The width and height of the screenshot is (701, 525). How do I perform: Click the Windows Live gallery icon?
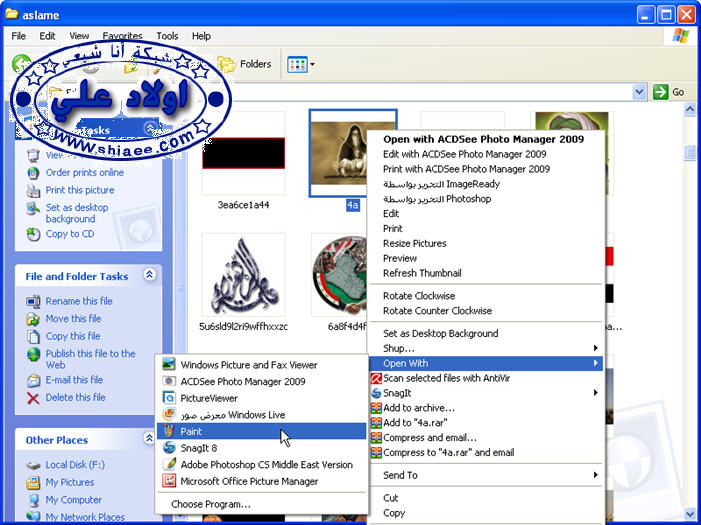pyautogui.click(x=169, y=414)
